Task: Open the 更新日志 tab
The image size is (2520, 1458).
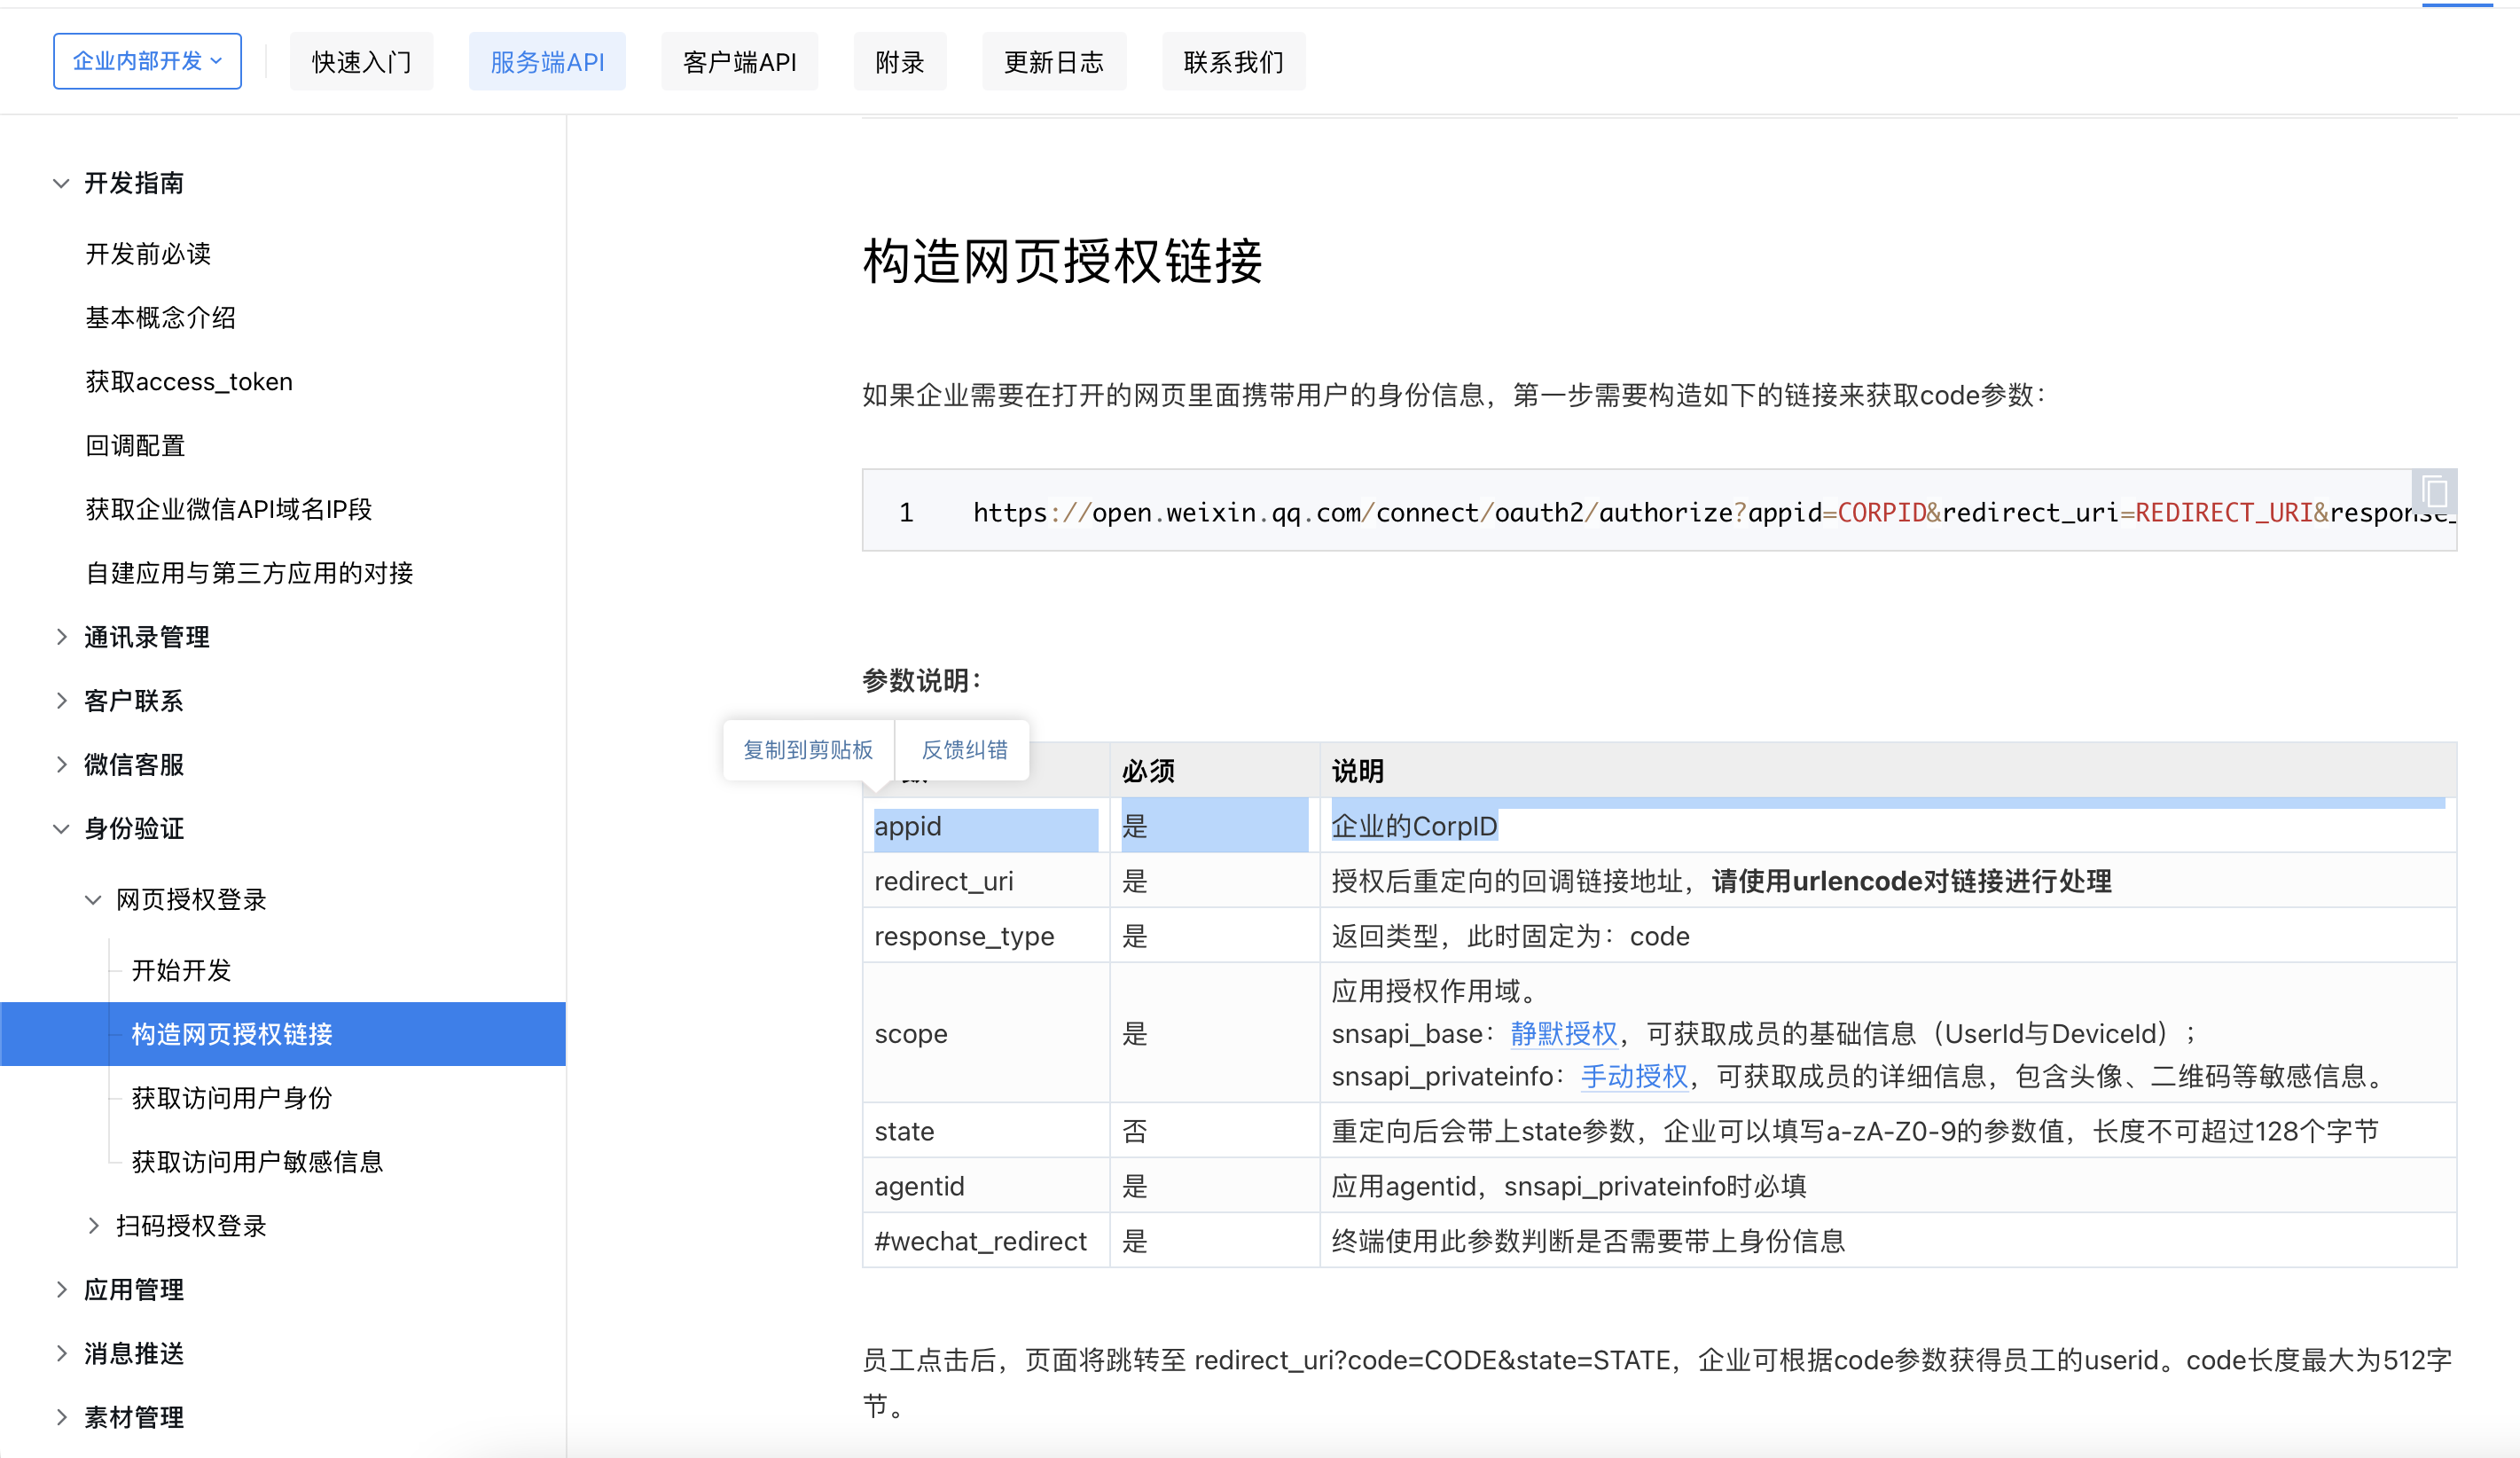Action: coord(1054,62)
